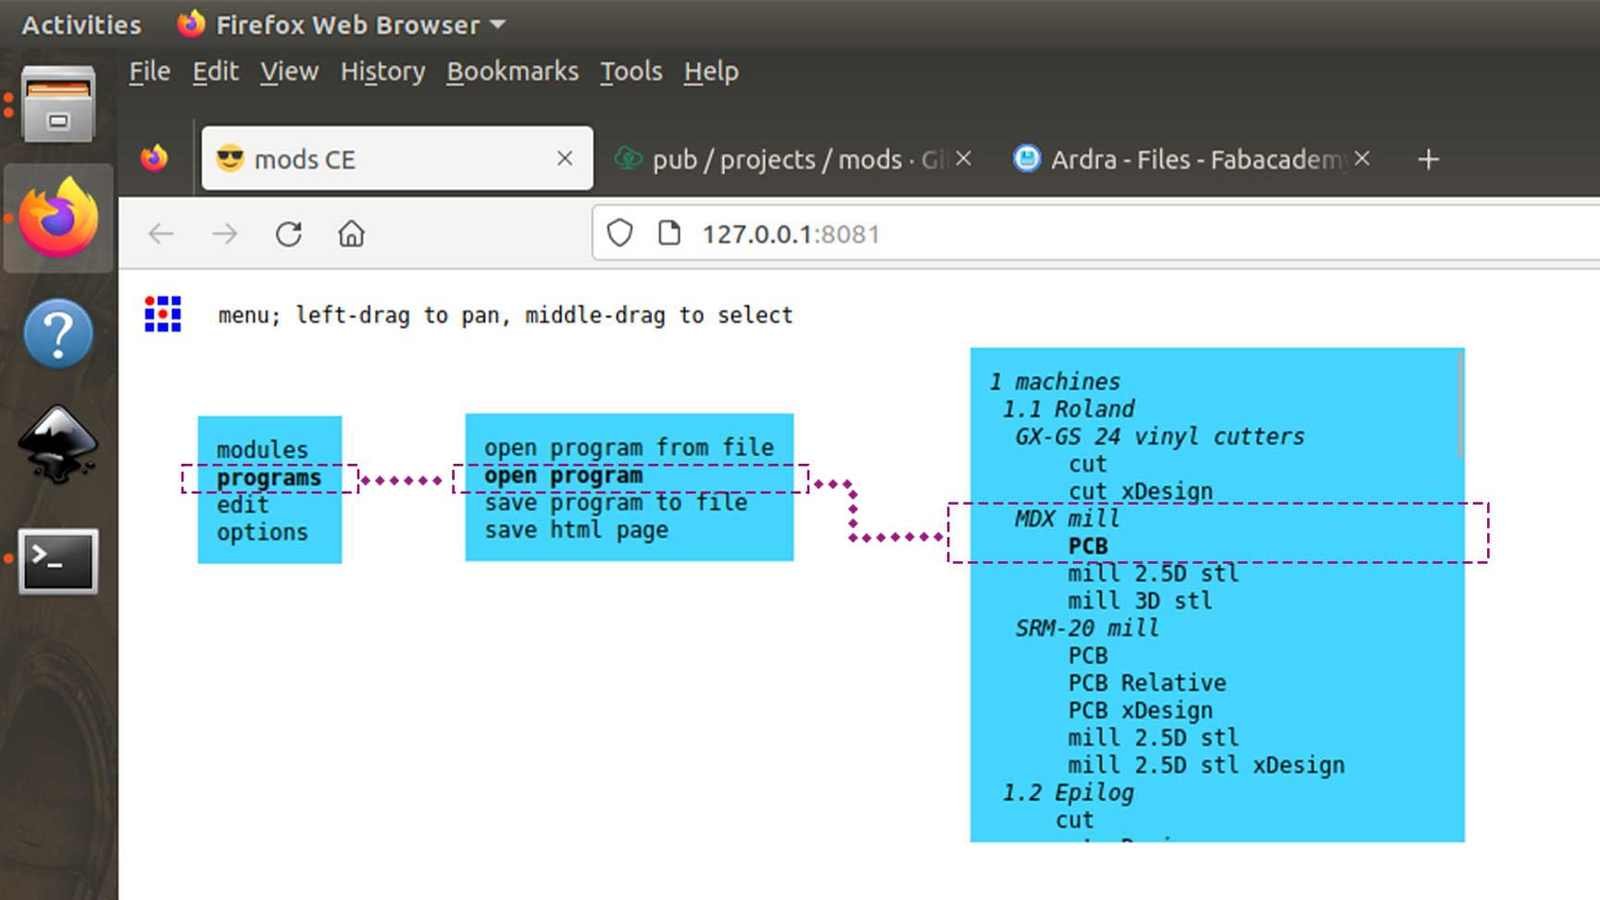Reload the current page
The width and height of the screenshot is (1600, 900).
click(289, 234)
